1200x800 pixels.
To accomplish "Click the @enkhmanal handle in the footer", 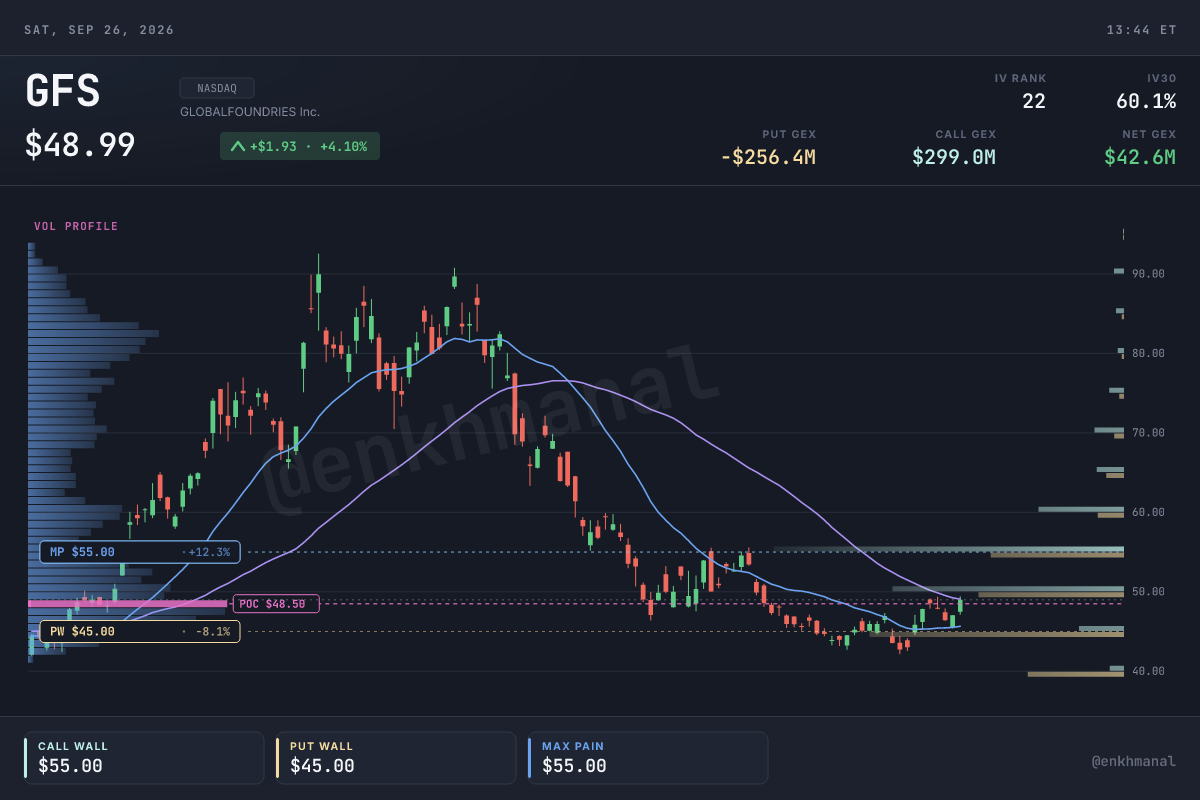I will tap(1133, 762).
